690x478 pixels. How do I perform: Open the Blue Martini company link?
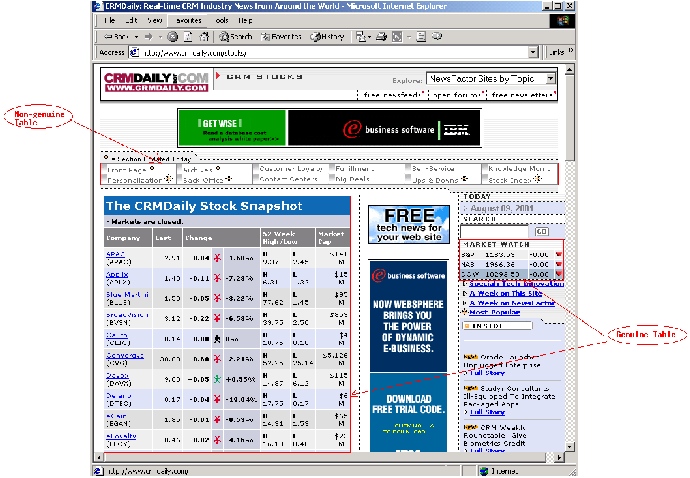pyautogui.click(x=128, y=294)
